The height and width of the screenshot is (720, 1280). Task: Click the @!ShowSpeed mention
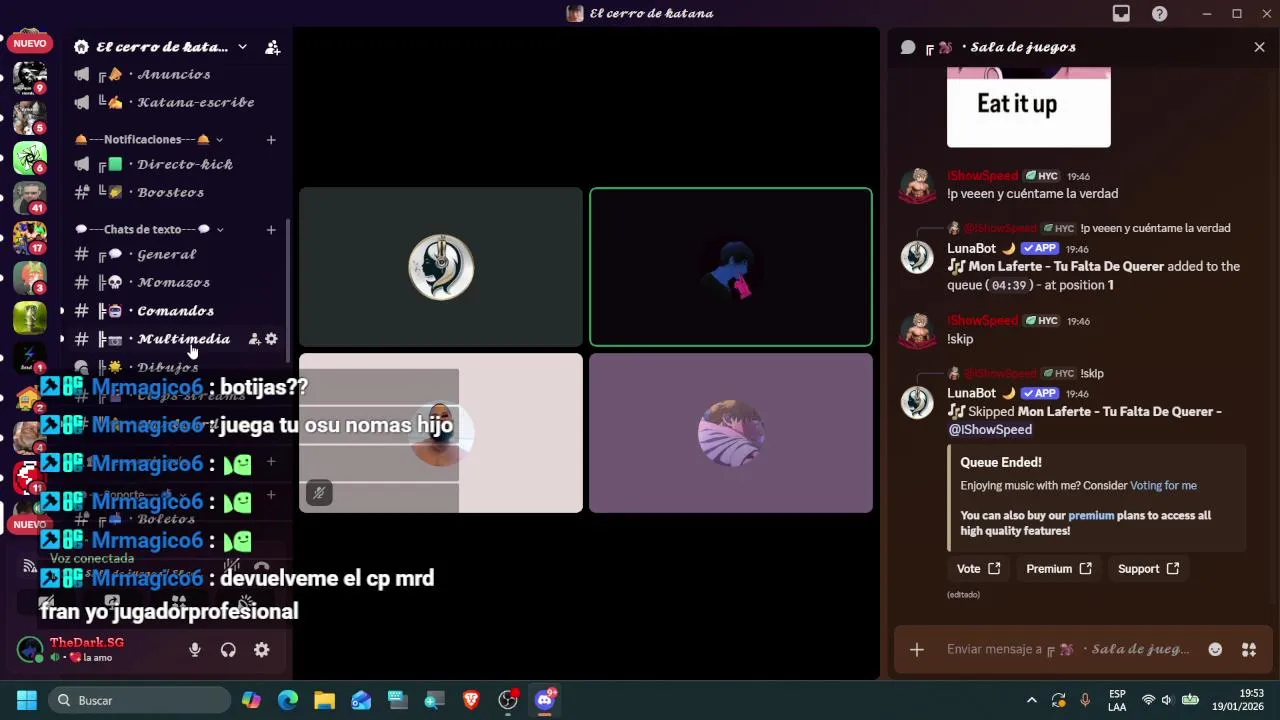990,430
